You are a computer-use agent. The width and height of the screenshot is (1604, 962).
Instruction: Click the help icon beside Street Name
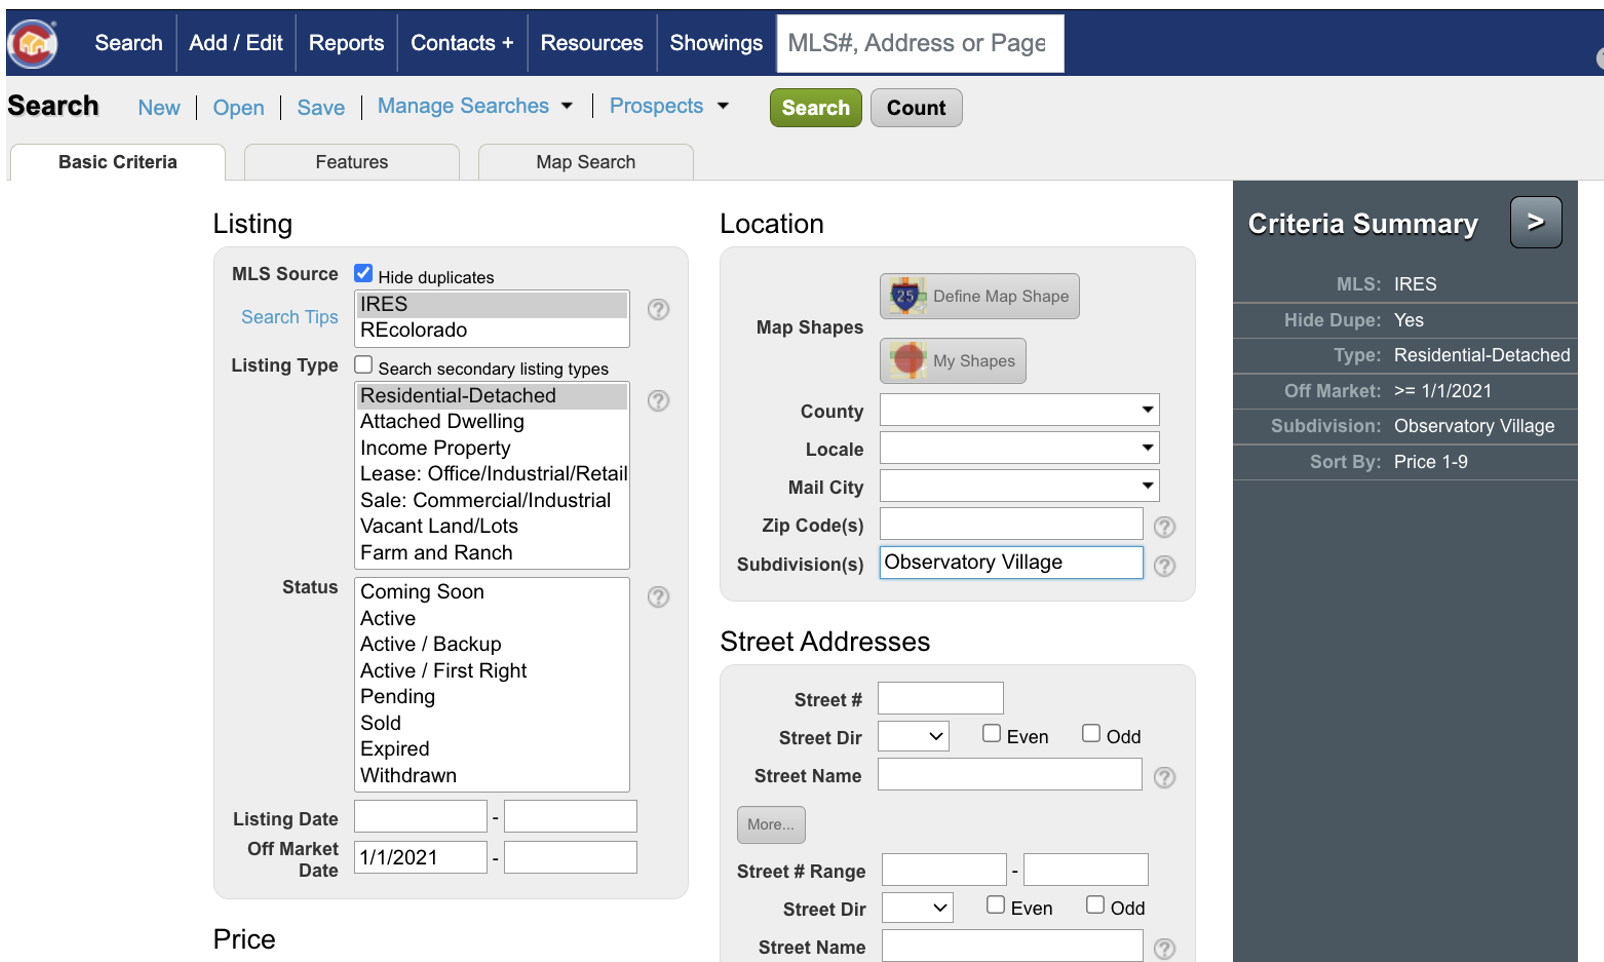tap(1164, 775)
